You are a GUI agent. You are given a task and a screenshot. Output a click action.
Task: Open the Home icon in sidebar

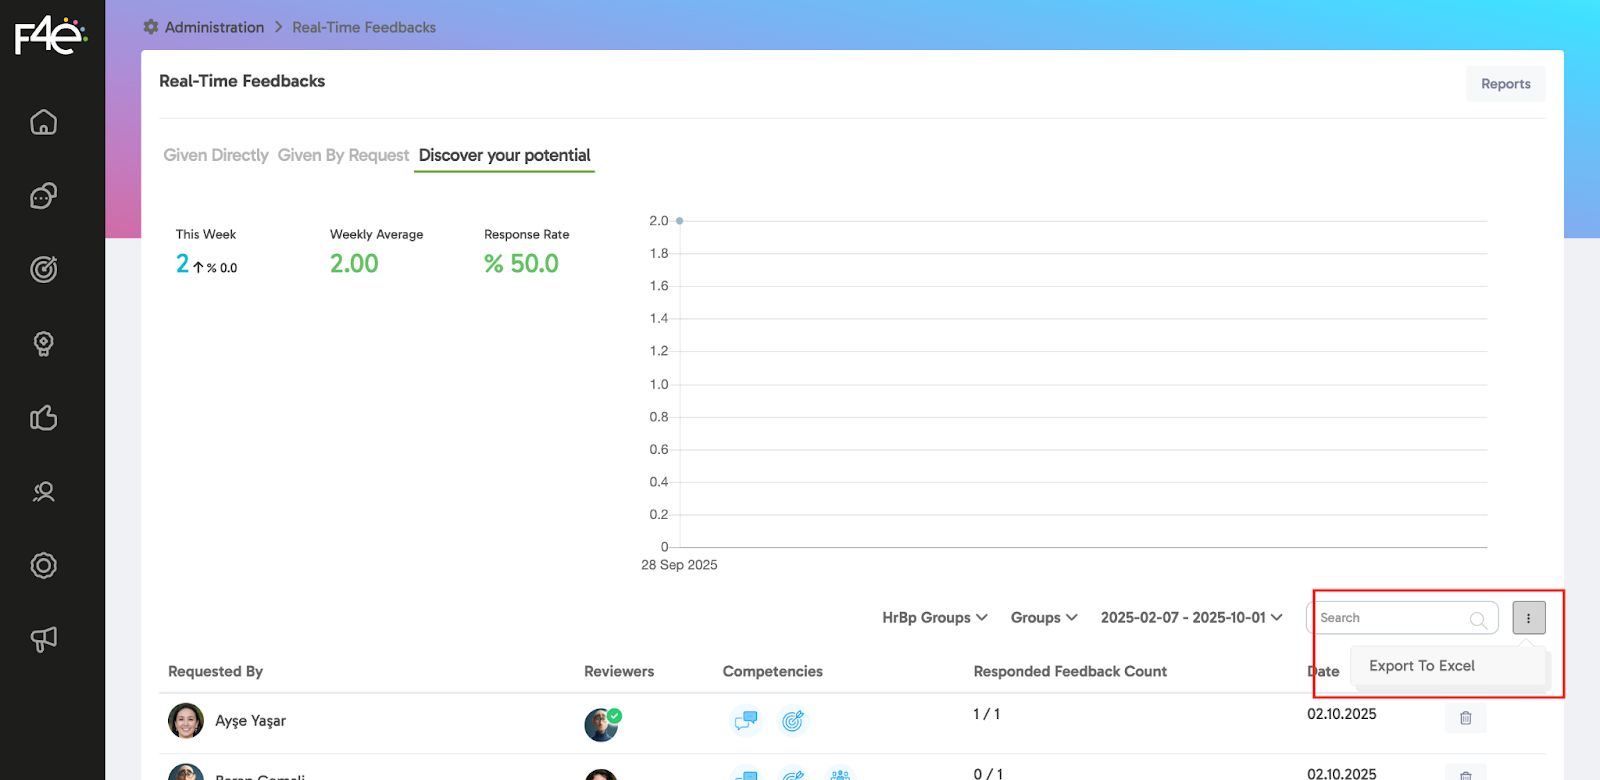[43, 122]
